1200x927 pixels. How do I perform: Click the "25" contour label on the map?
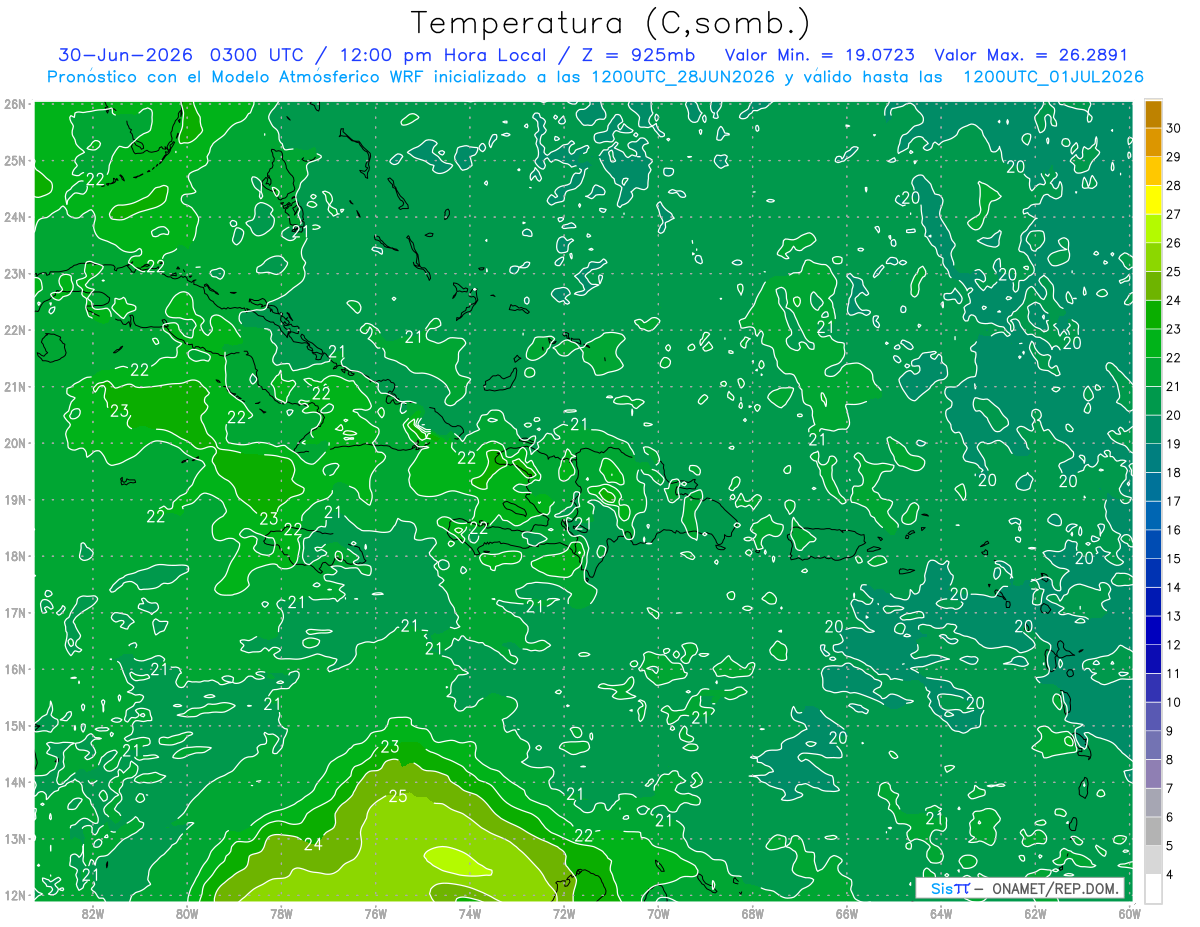click(x=398, y=796)
